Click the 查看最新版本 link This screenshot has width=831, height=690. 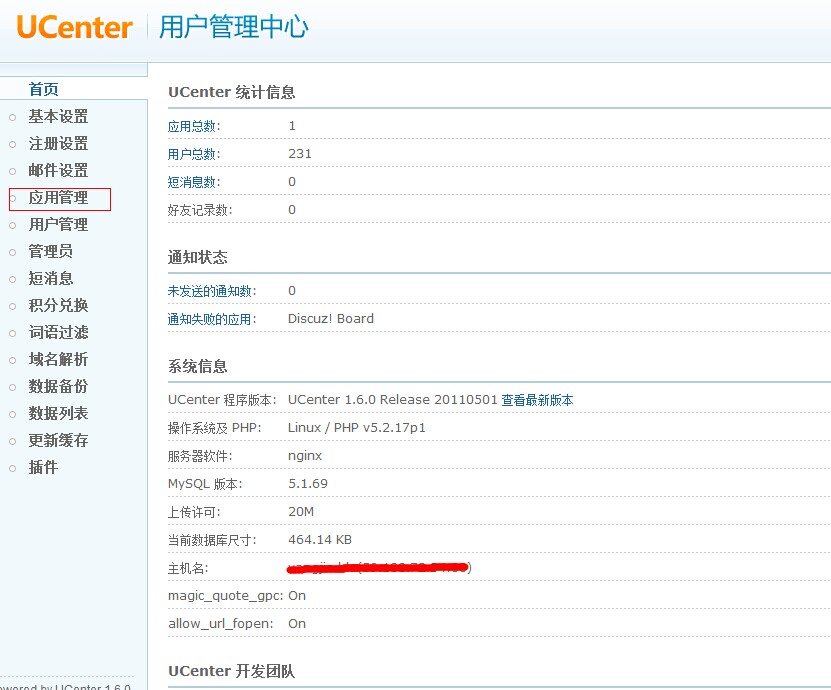pos(537,400)
